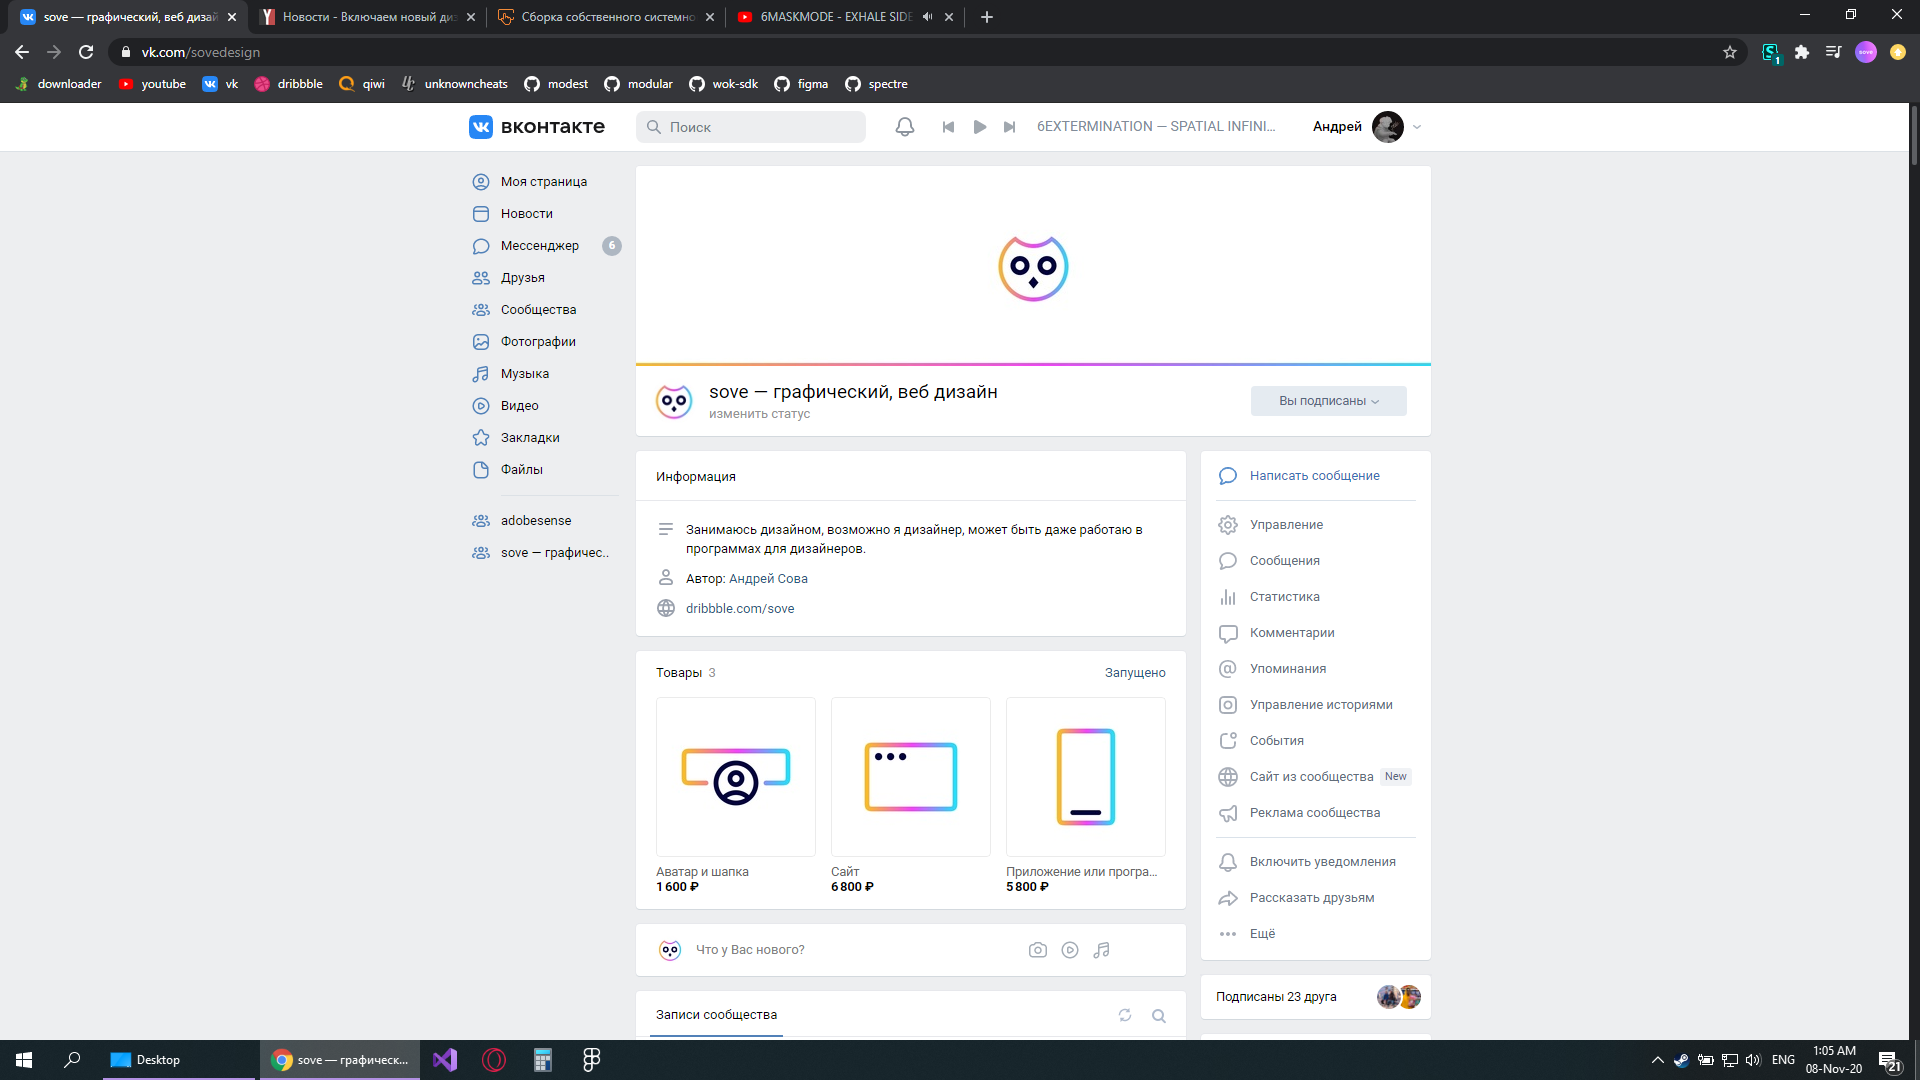Attach a photo using the camera icon
This screenshot has width=1920, height=1080.
point(1038,950)
